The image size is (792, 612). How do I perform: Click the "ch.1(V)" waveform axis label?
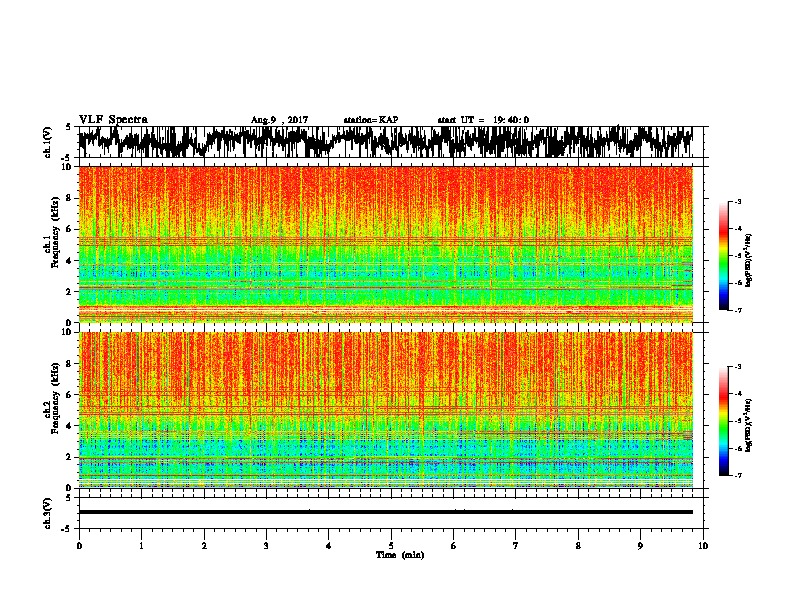tap(47, 142)
